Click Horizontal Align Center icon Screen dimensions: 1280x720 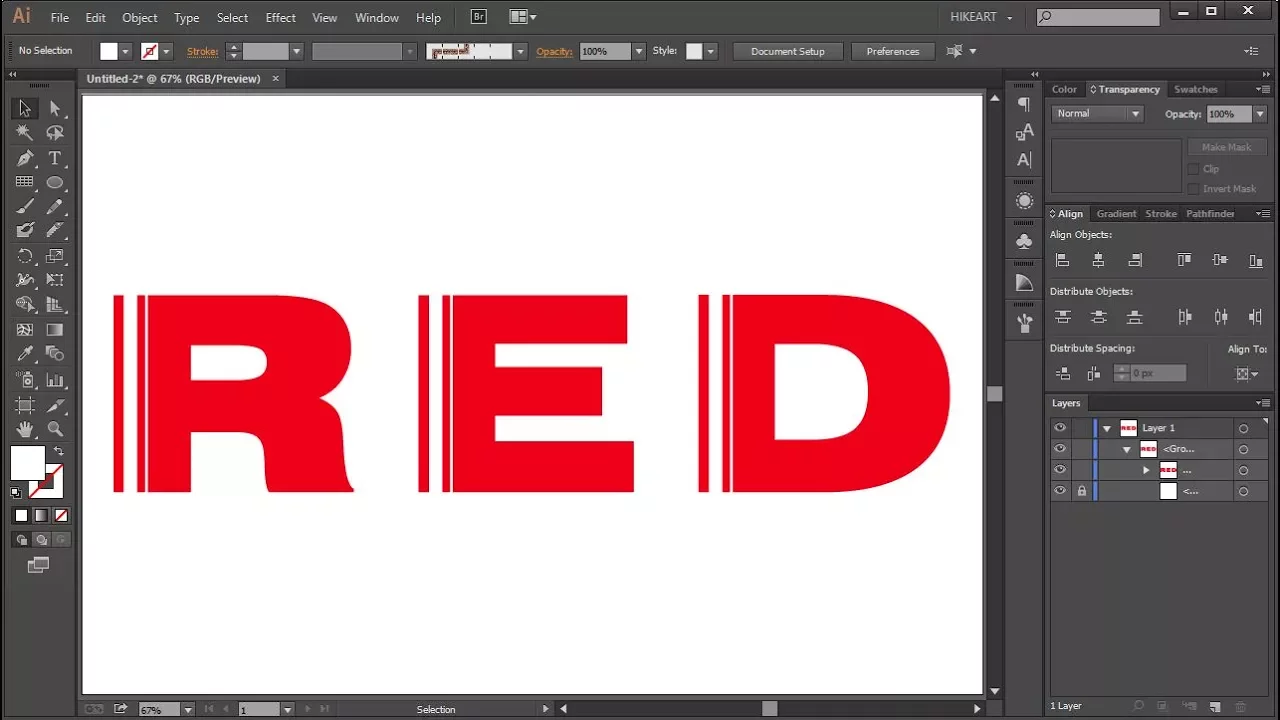click(1098, 260)
